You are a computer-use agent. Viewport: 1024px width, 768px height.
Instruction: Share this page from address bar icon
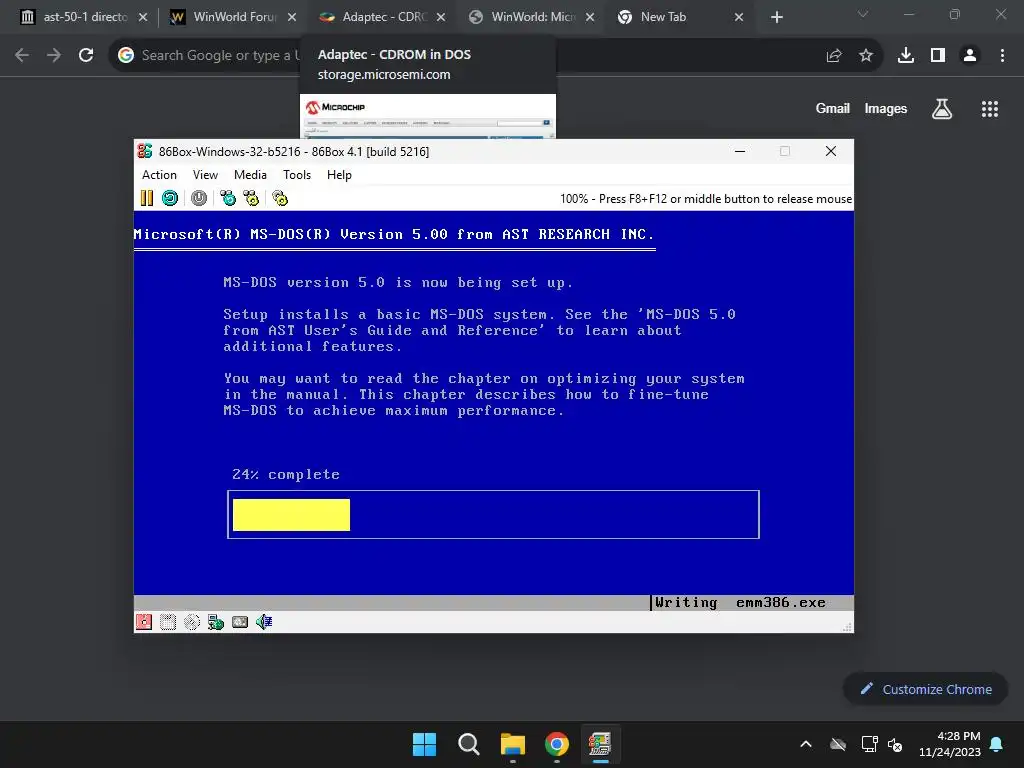click(834, 56)
